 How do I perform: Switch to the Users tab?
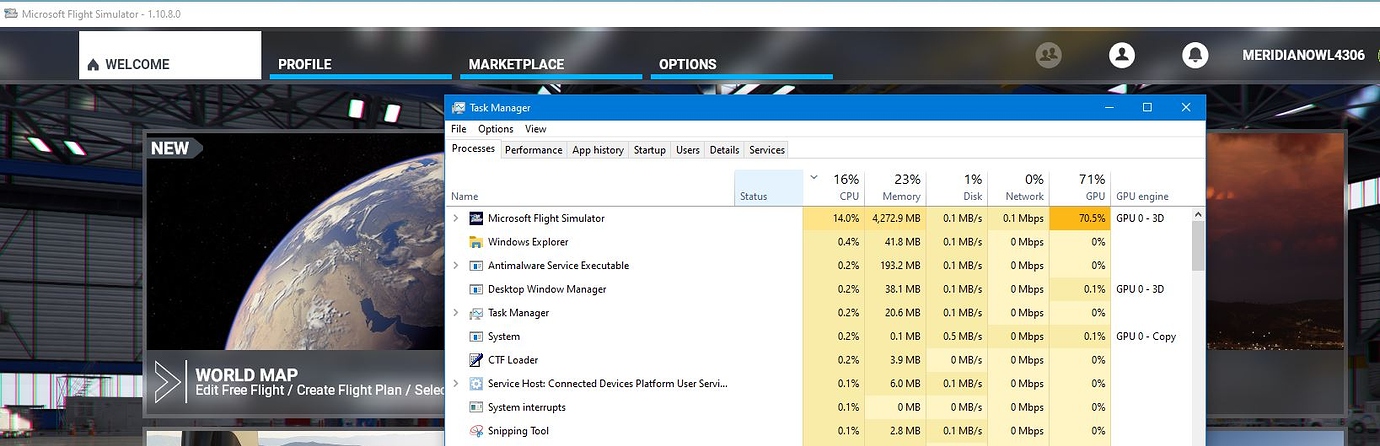coord(688,150)
